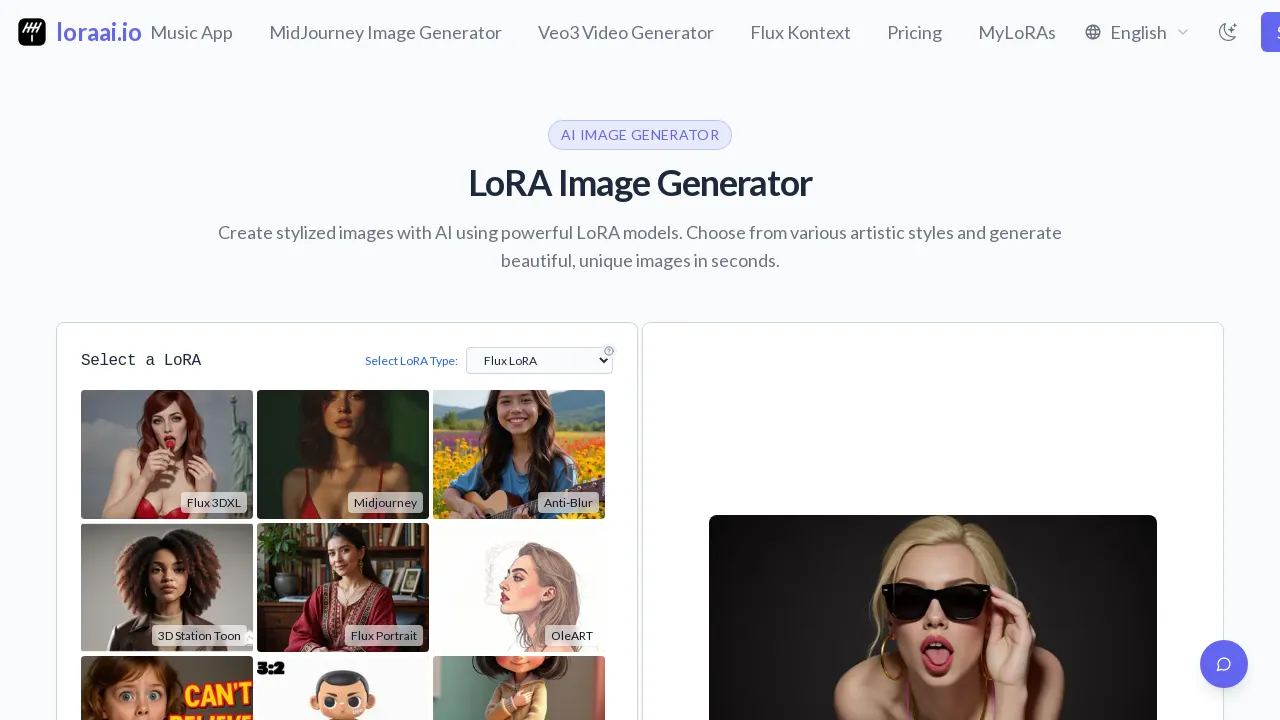Pick the 3D Station Toon LoRA
The width and height of the screenshot is (1280, 720).
(x=166, y=587)
